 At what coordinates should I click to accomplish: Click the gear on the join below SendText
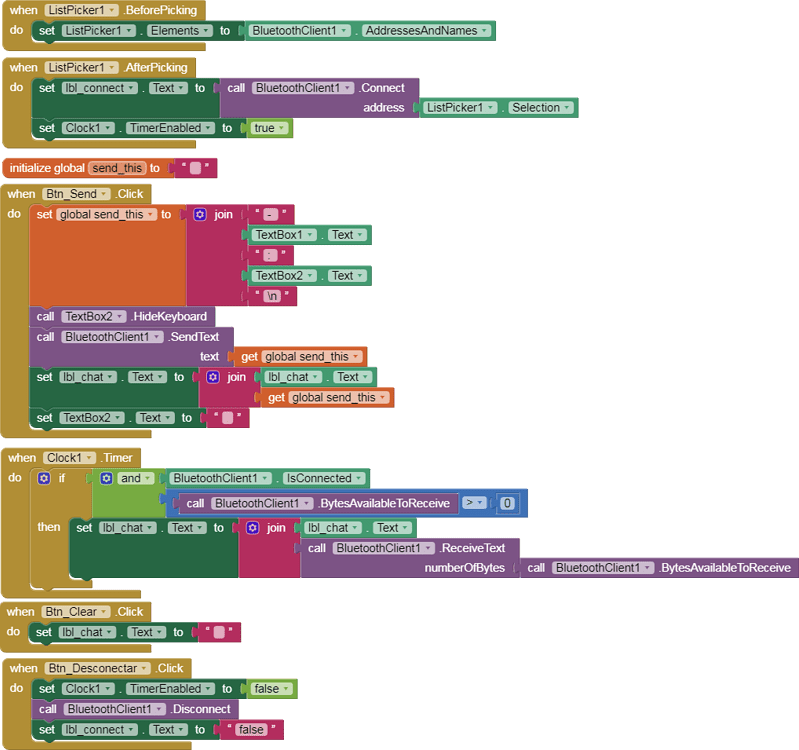click(212, 377)
